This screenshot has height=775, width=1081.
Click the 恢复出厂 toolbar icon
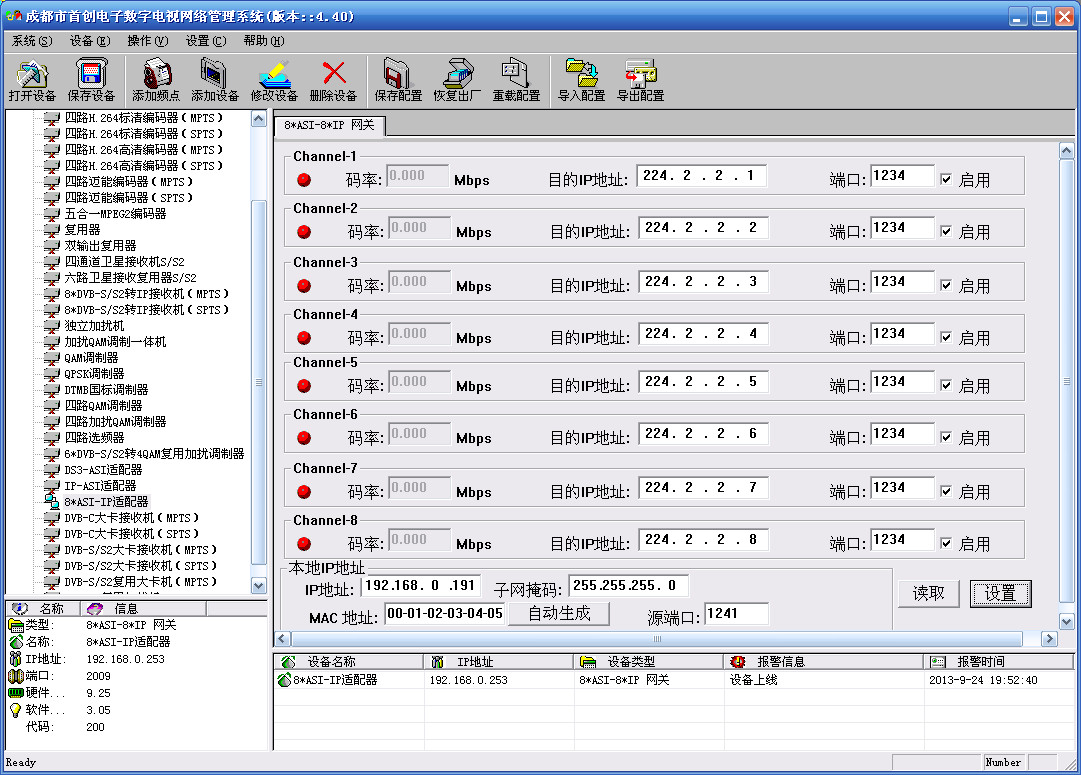[457, 74]
